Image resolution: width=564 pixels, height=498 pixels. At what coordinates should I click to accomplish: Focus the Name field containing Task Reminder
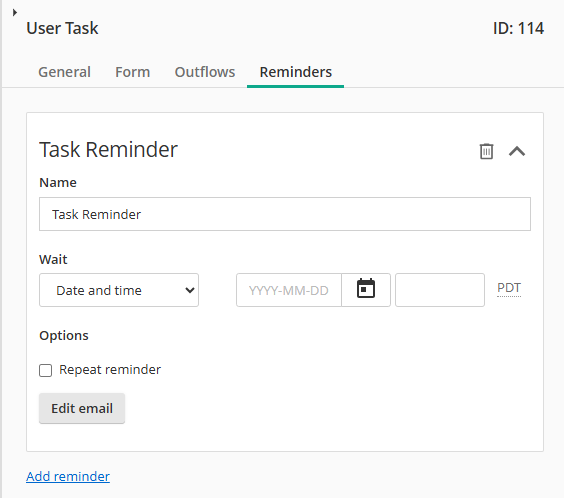point(285,214)
